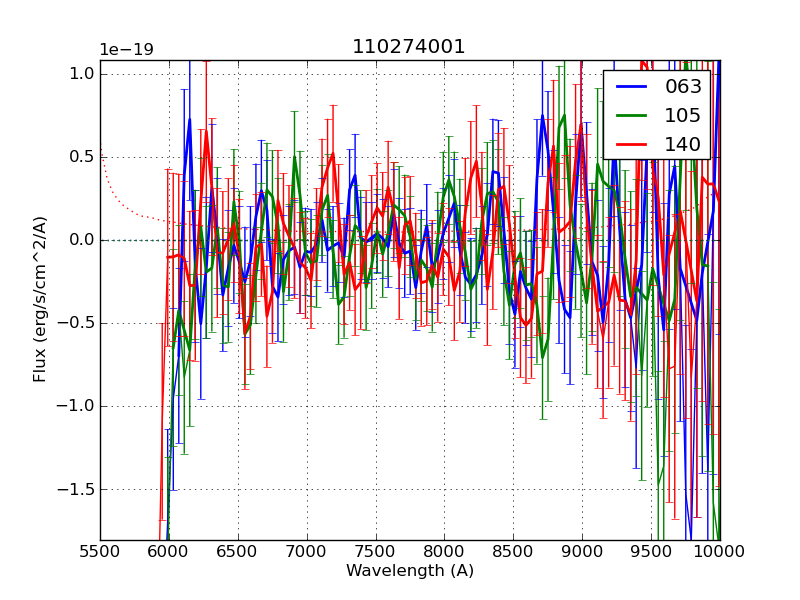The image size is (800, 600).
Task: Select the 105 legend label
Action: coord(684,116)
